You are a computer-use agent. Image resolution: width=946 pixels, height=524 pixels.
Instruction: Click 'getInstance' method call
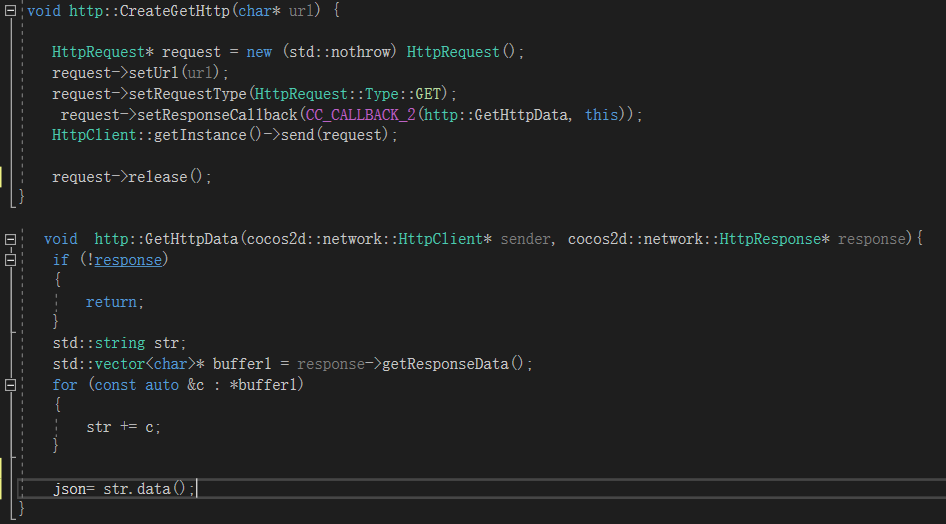click(x=200, y=135)
